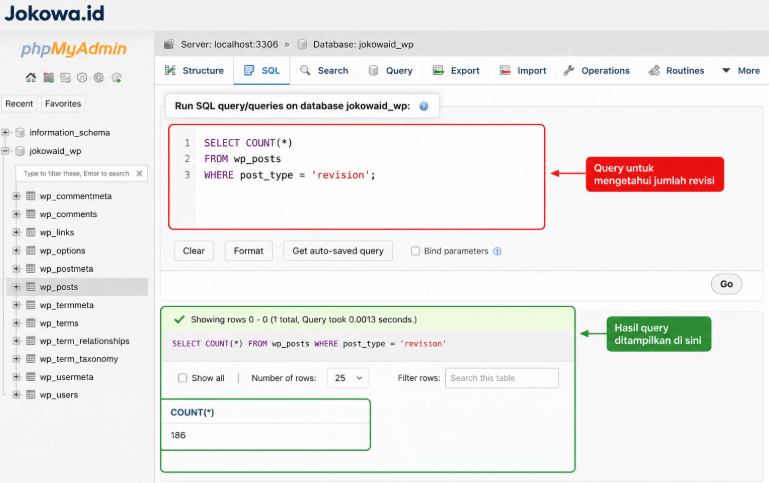The height and width of the screenshot is (483, 769).
Task: Follow Server: localhost:3306 breadcrumb link
Action: [x=229, y=45]
